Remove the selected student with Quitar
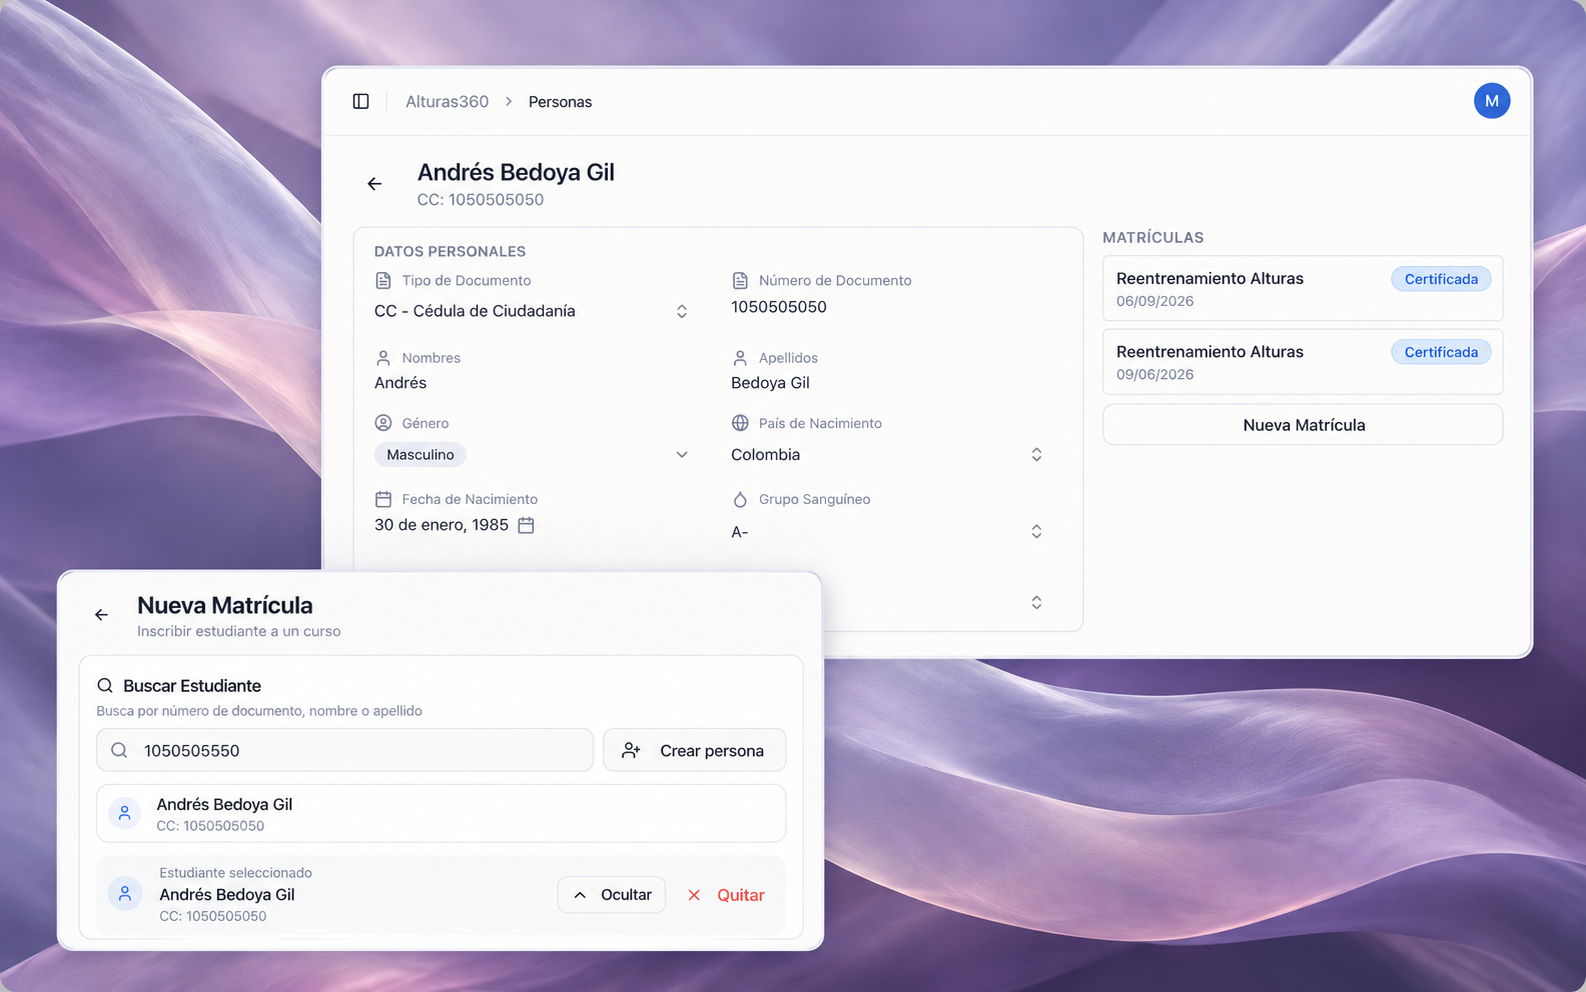The width and height of the screenshot is (1586, 992). point(726,895)
